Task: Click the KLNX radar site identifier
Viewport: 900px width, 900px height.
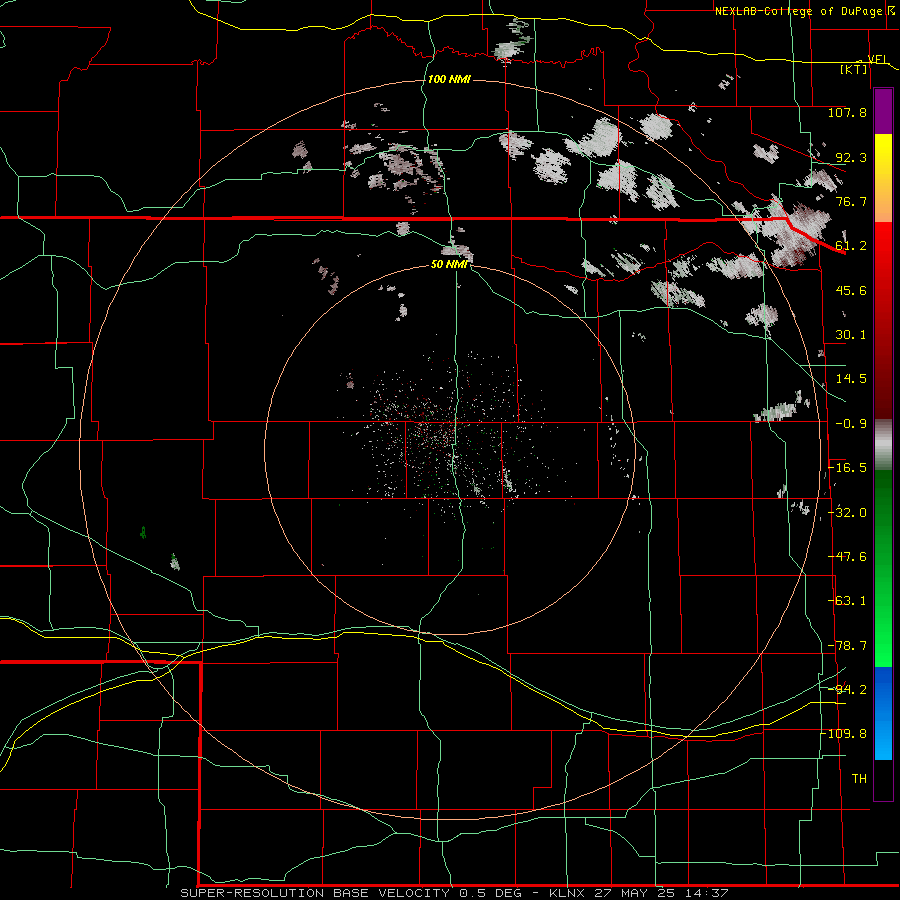Action: 567,893
